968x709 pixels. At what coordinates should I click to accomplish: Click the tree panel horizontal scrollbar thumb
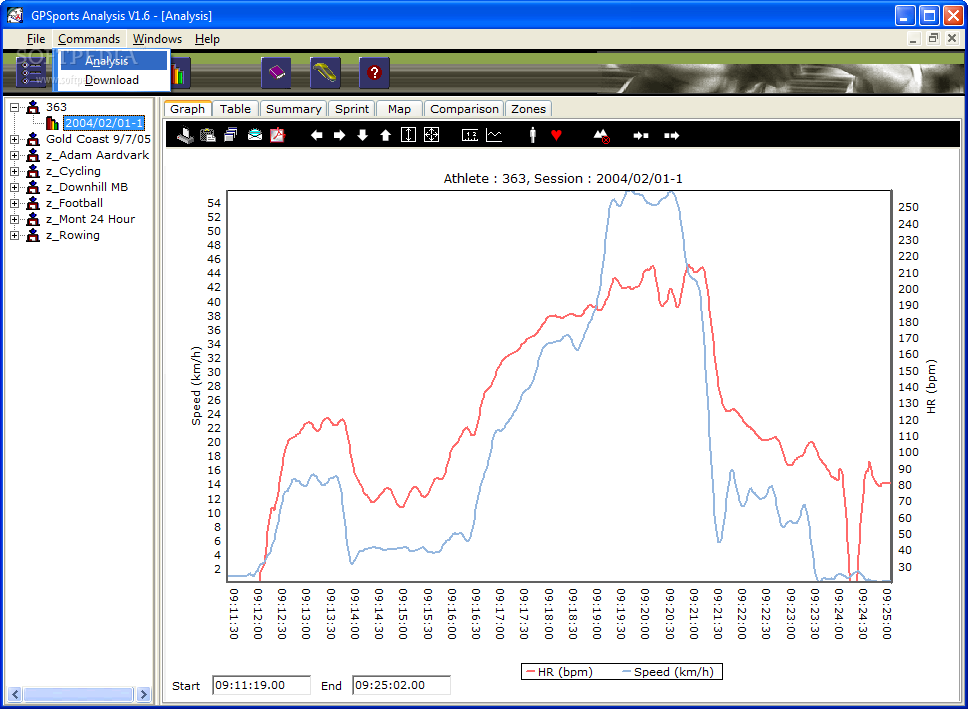[78, 694]
